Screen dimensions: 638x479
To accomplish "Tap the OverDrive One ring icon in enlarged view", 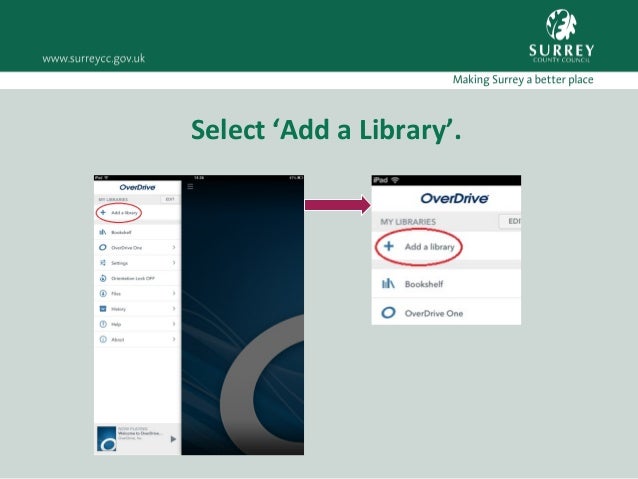I will [x=388, y=313].
